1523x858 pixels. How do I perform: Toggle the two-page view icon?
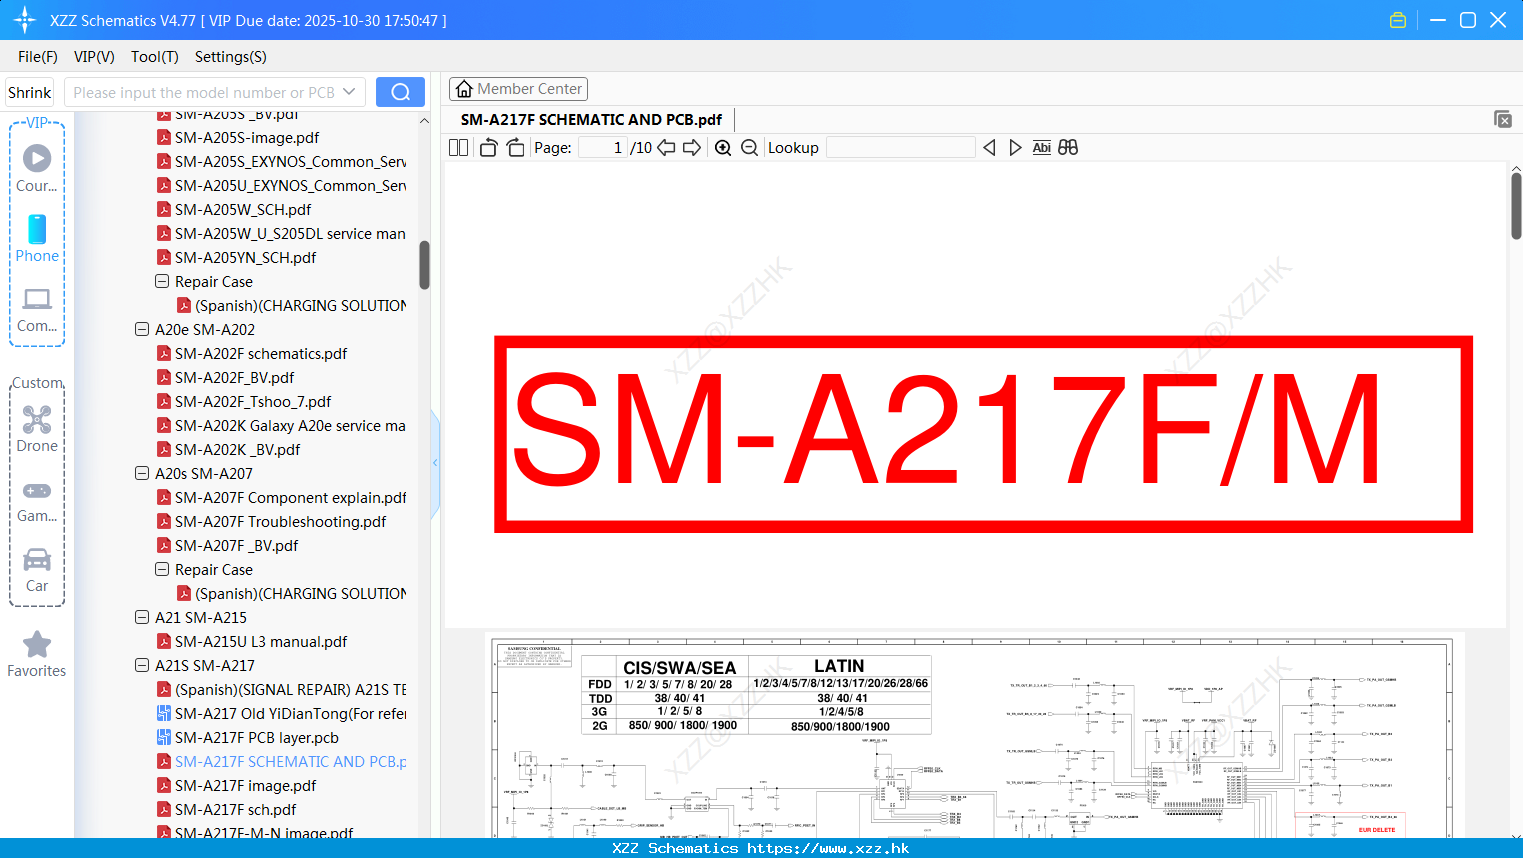(458, 148)
